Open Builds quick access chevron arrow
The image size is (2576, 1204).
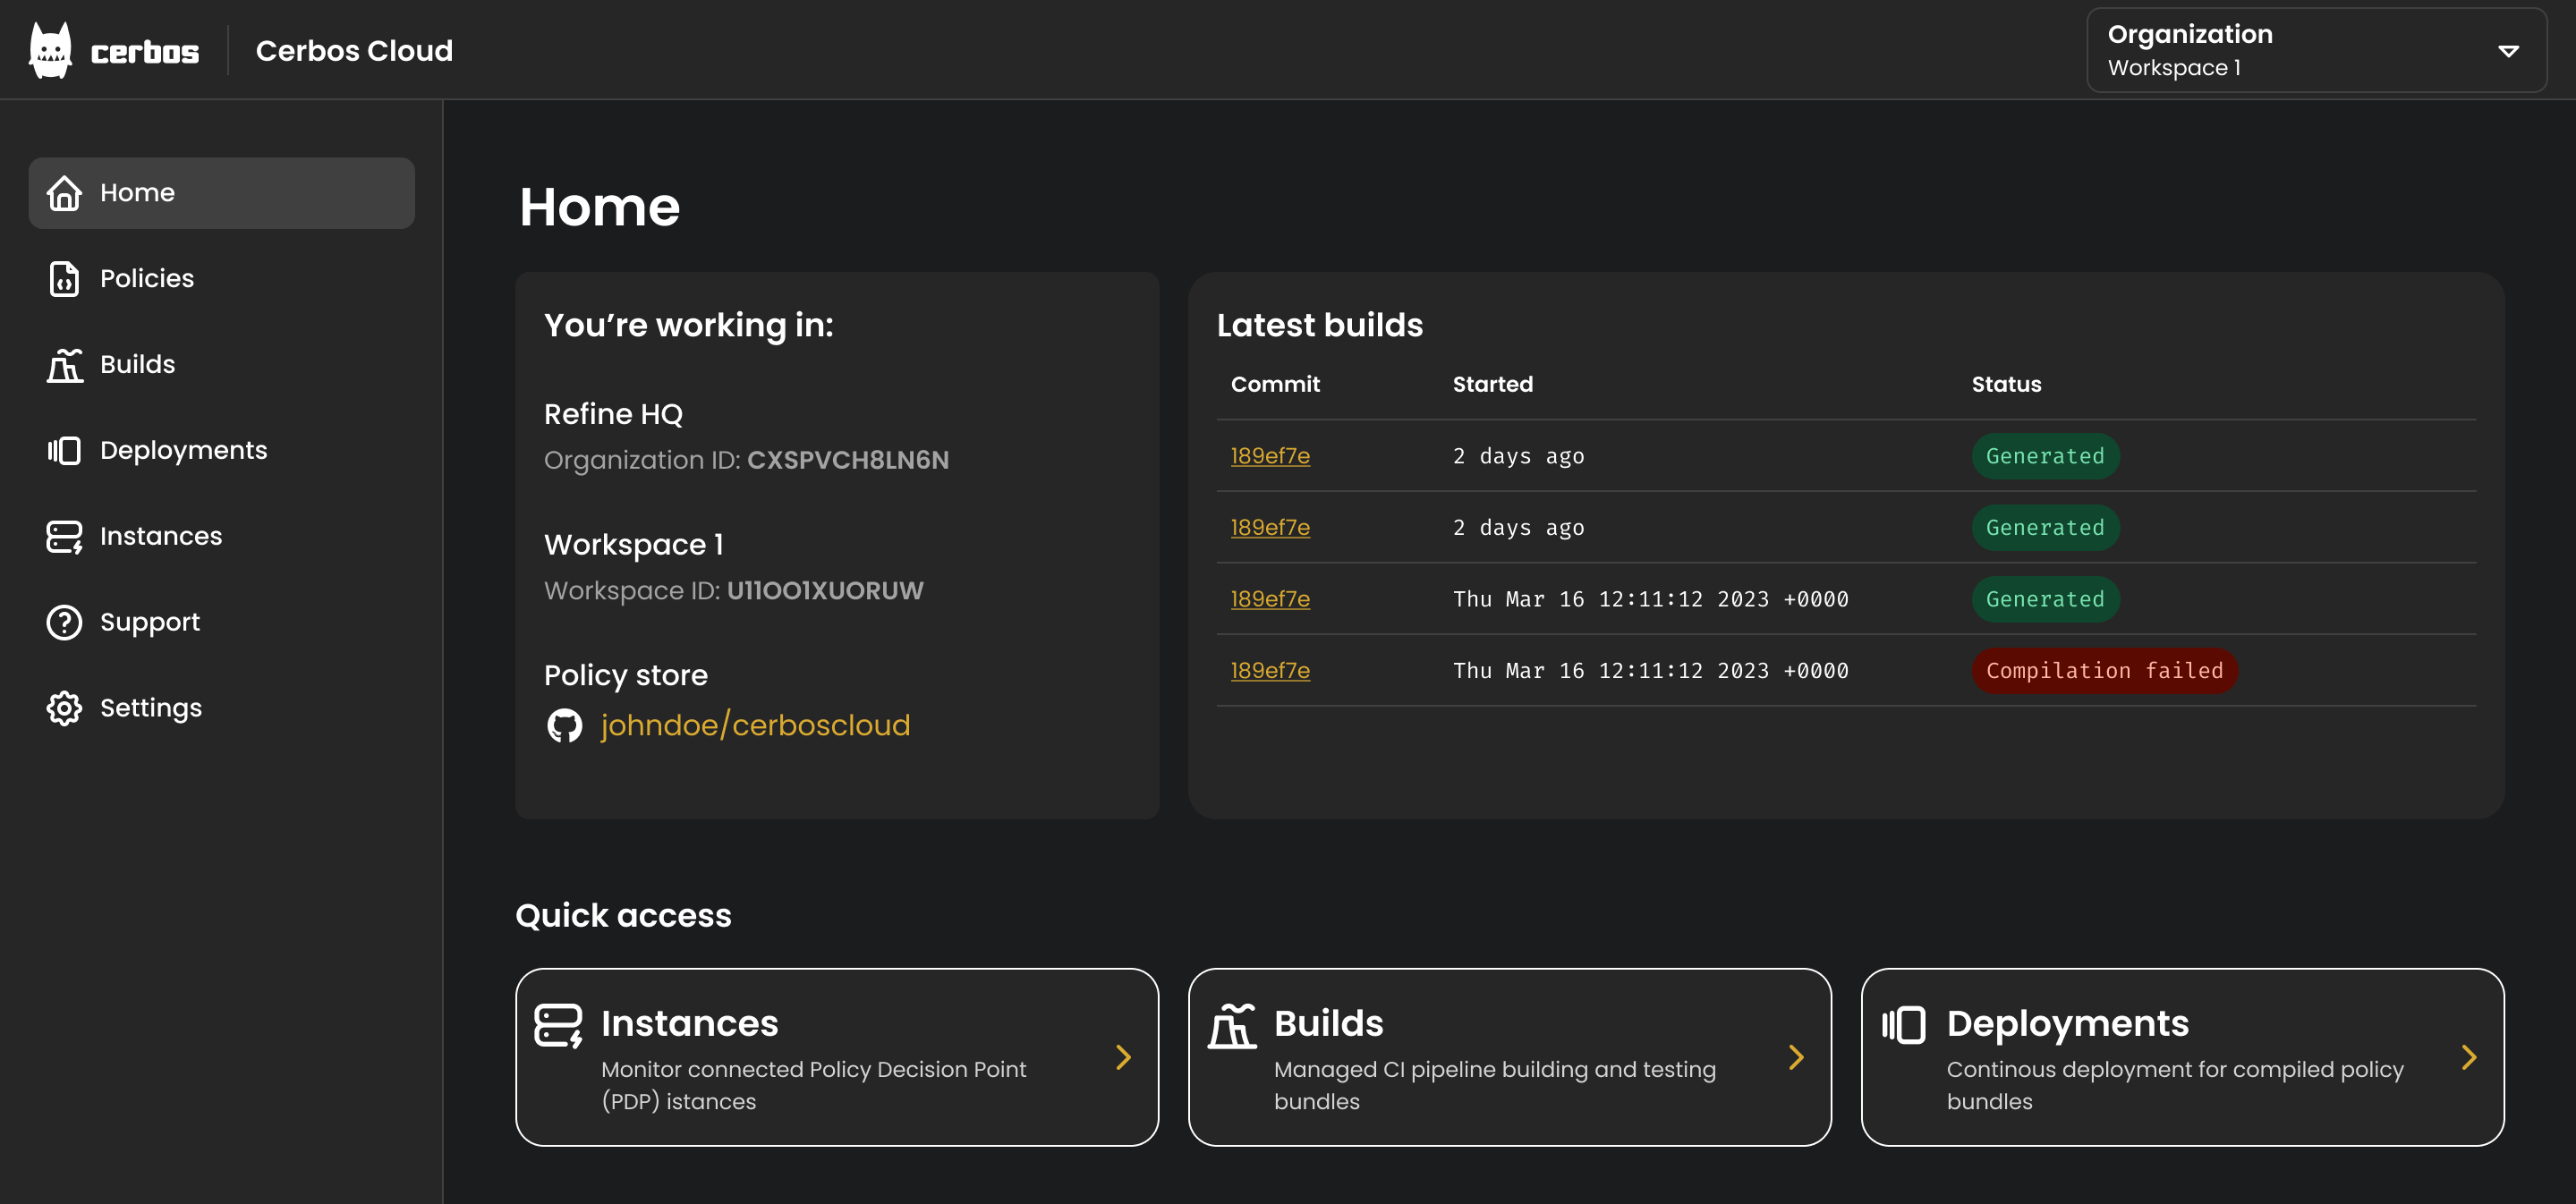[1796, 1057]
